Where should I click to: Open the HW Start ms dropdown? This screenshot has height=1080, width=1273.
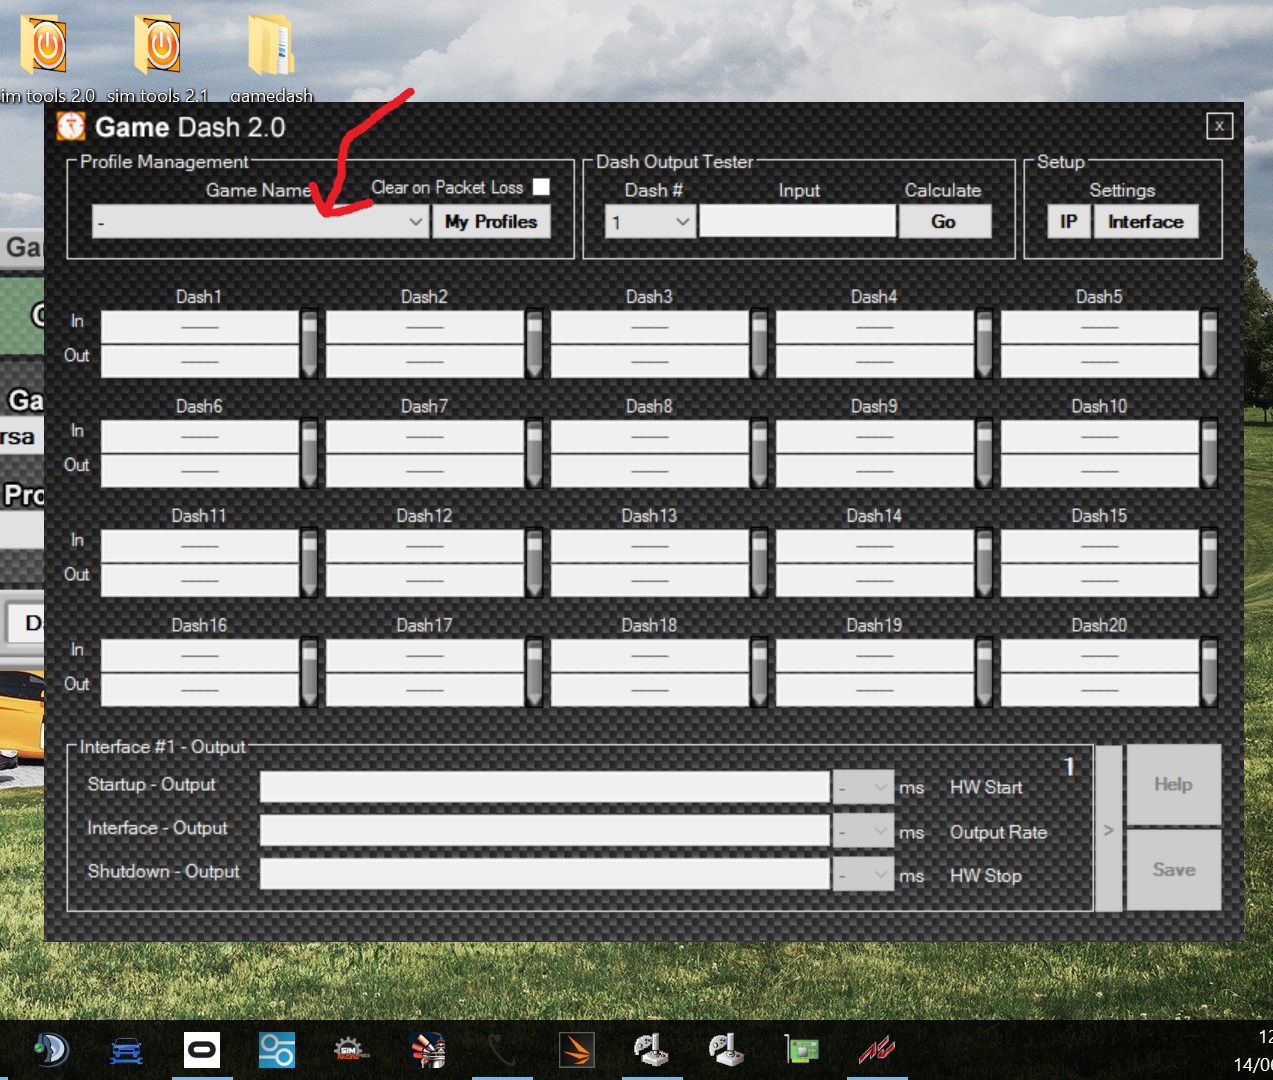(x=864, y=788)
